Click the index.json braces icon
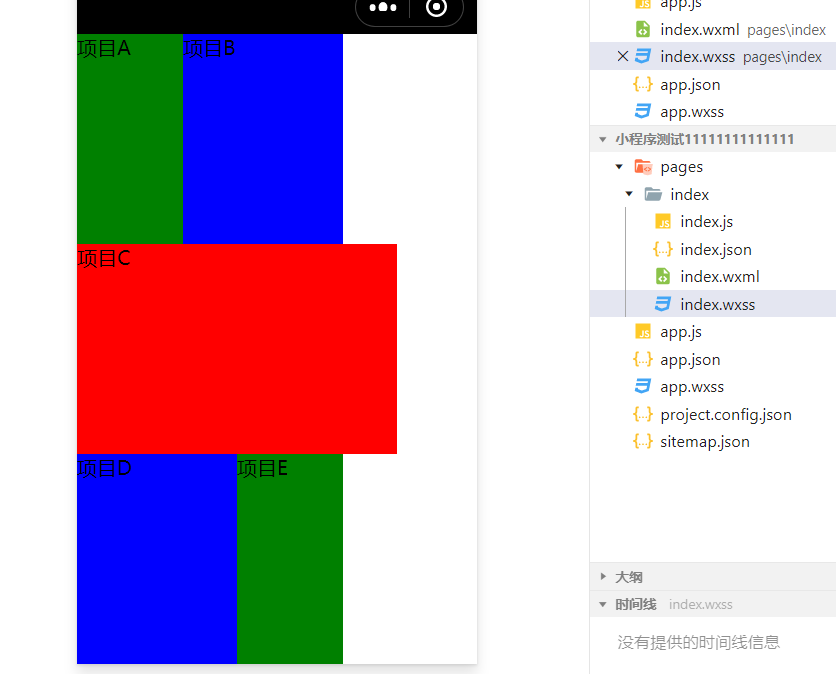 pyautogui.click(x=663, y=249)
